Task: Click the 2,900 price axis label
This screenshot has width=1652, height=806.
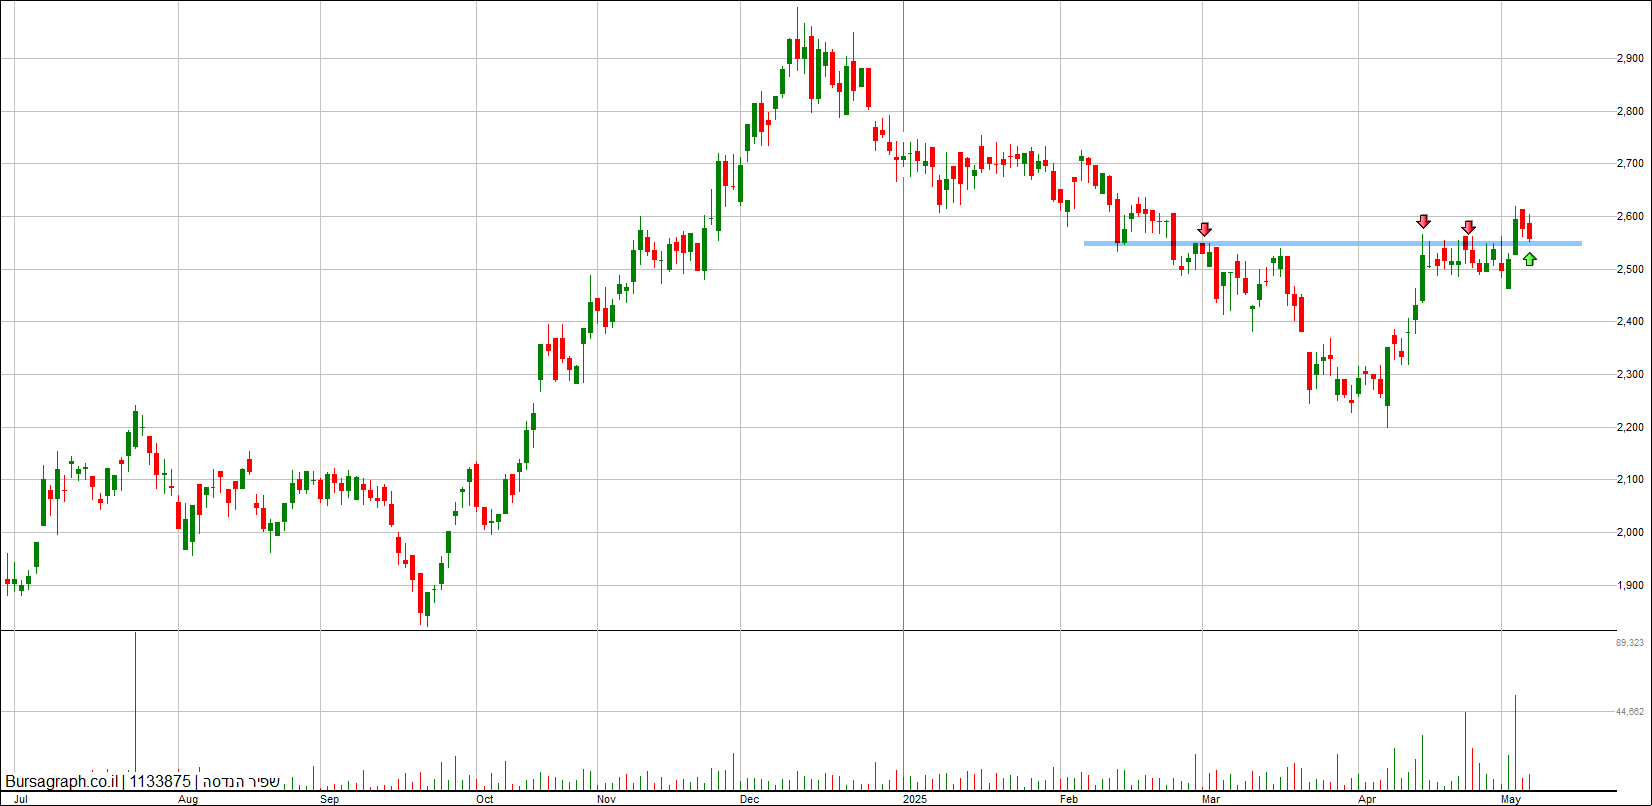Action: pos(1630,58)
